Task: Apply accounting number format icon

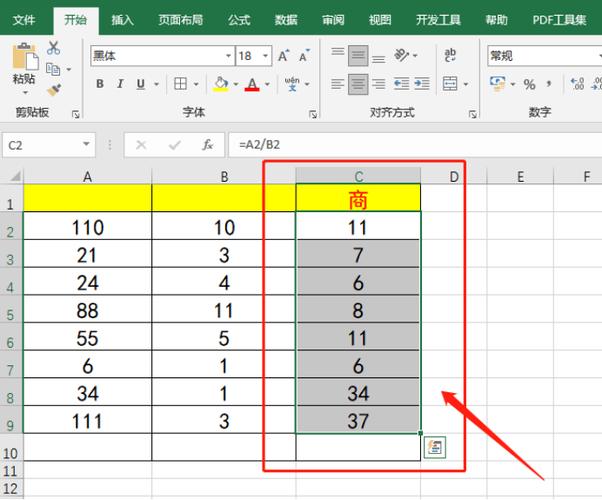Action: [497, 83]
